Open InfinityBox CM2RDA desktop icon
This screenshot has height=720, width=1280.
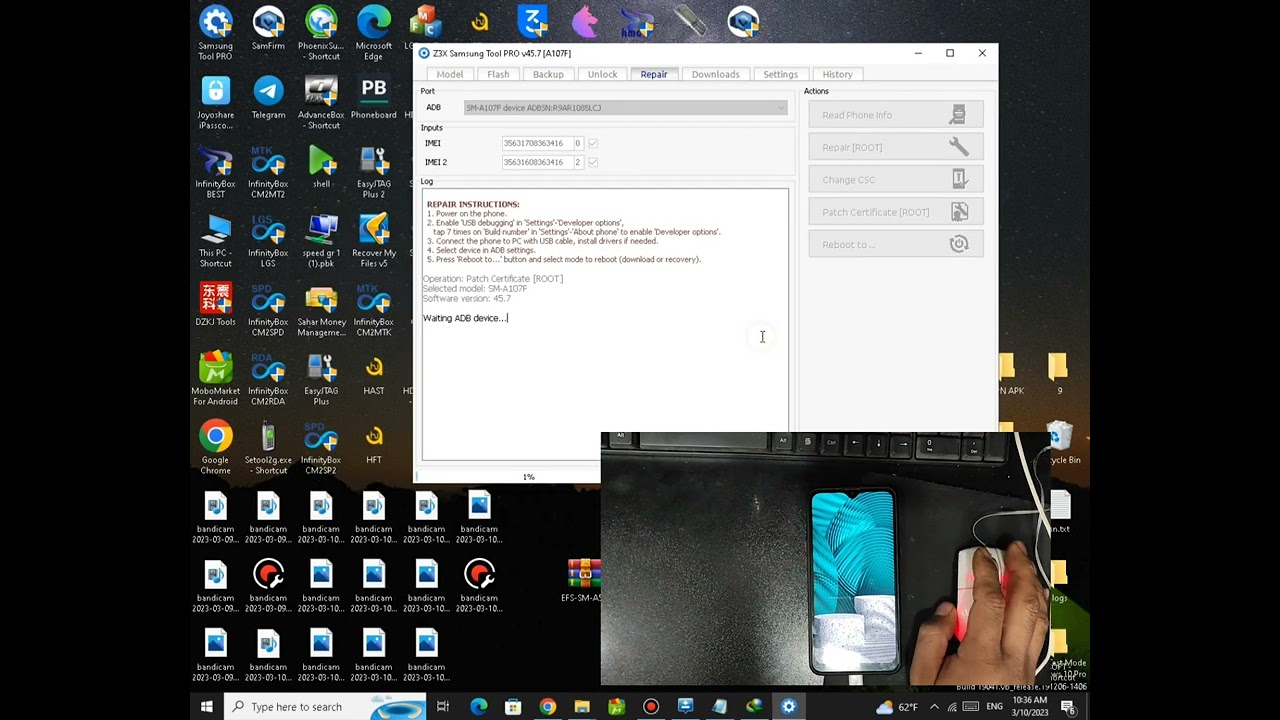[268, 378]
